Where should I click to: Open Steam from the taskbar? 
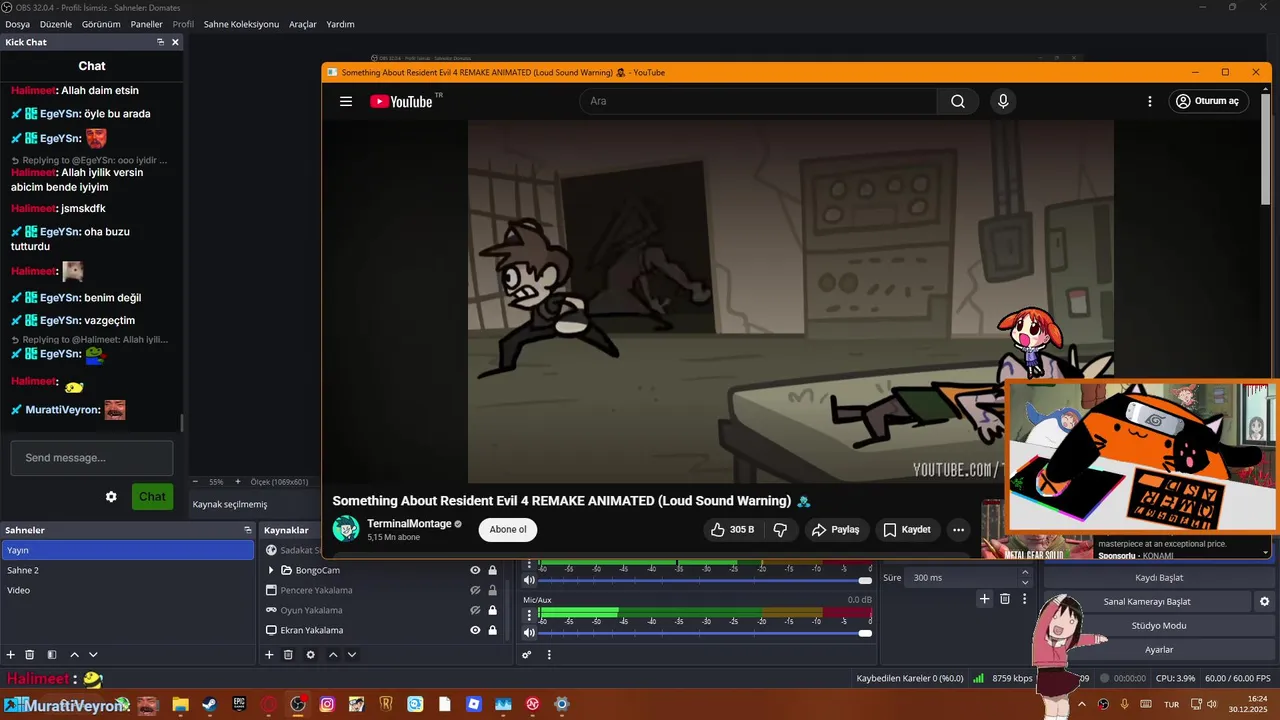tap(209, 704)
